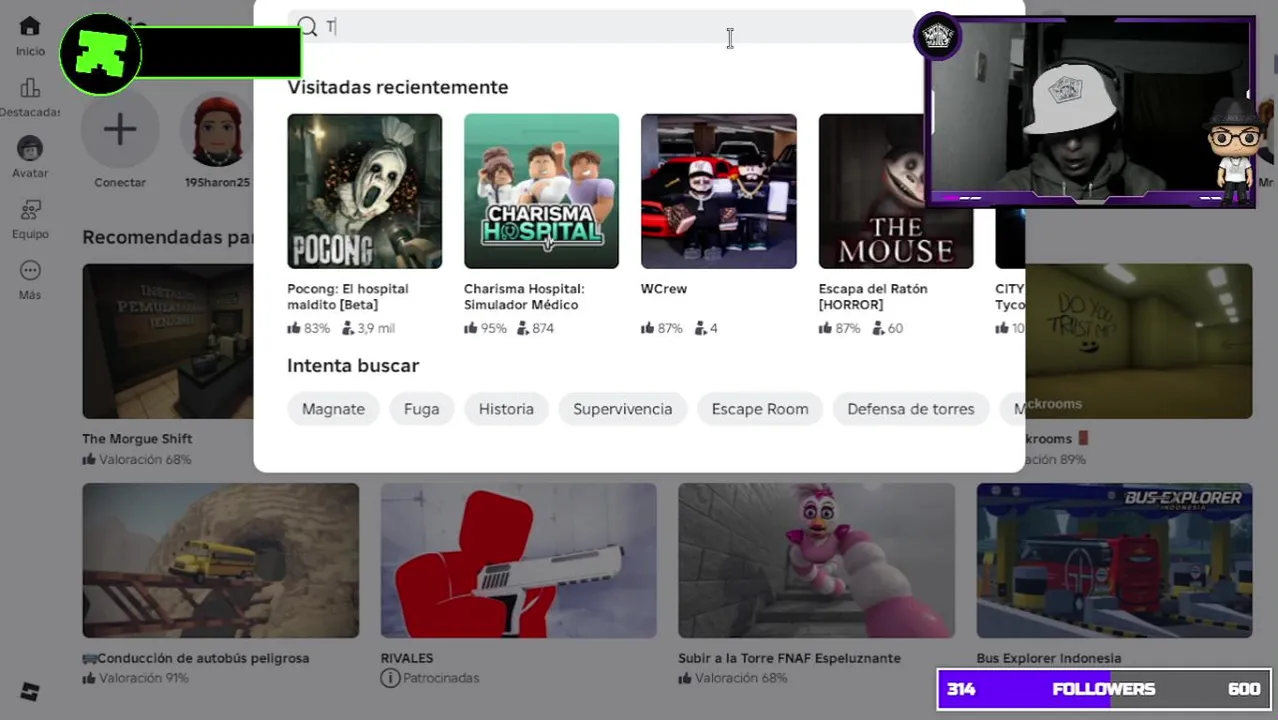Screen dimensions: 1278x720
Task: Open Escapa del Ratón game thumbnail
Action: point(895,191)
